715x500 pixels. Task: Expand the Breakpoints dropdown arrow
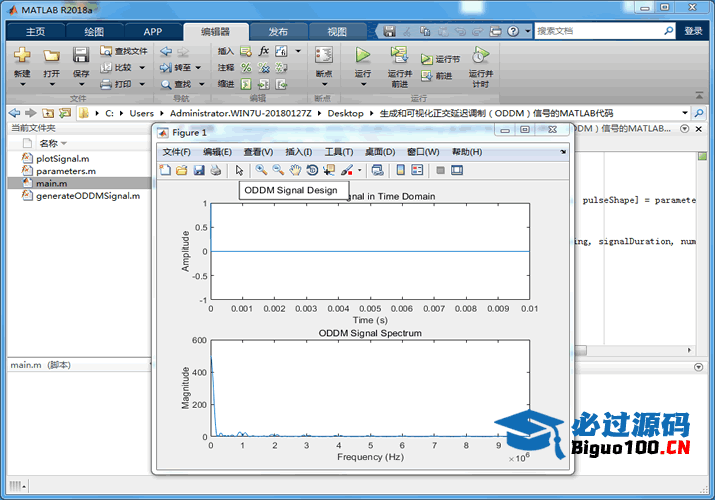tap(324, 84)
